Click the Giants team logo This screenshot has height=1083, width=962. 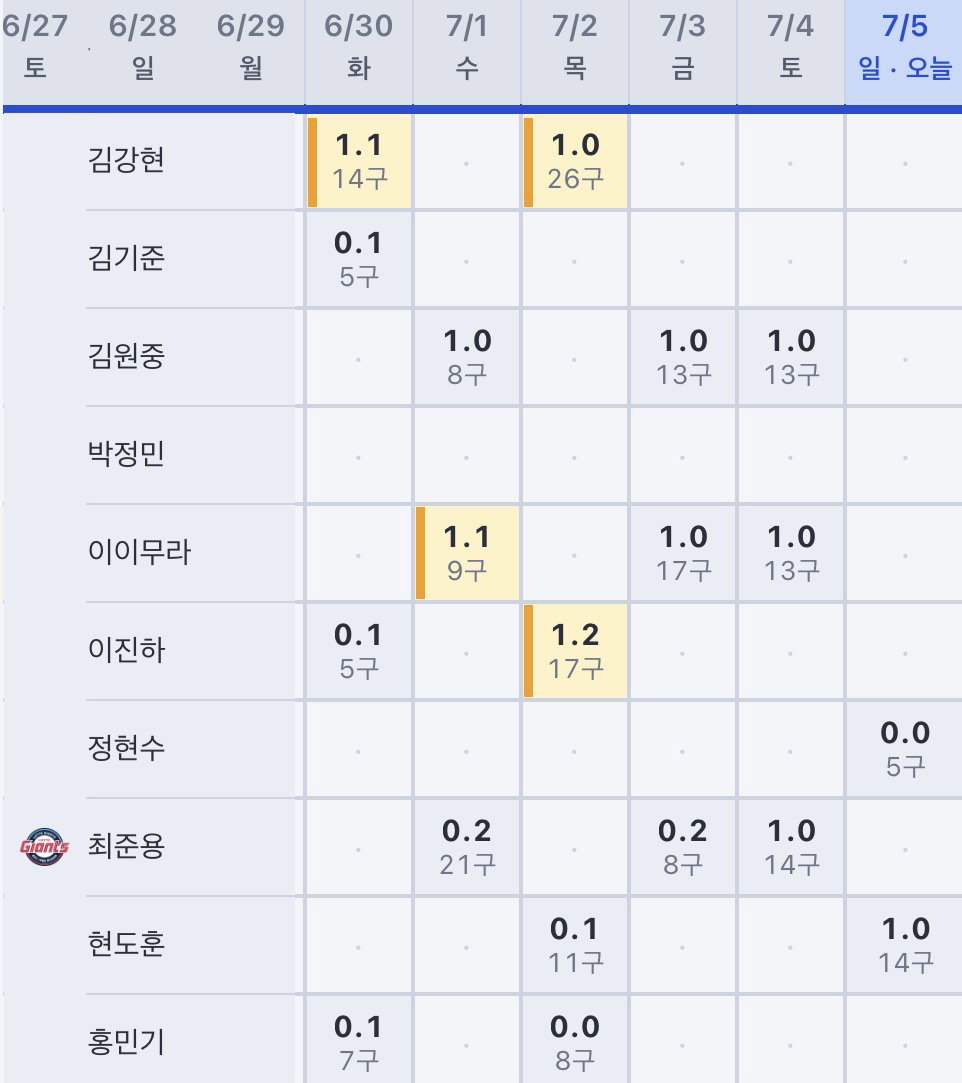(44, 846)
